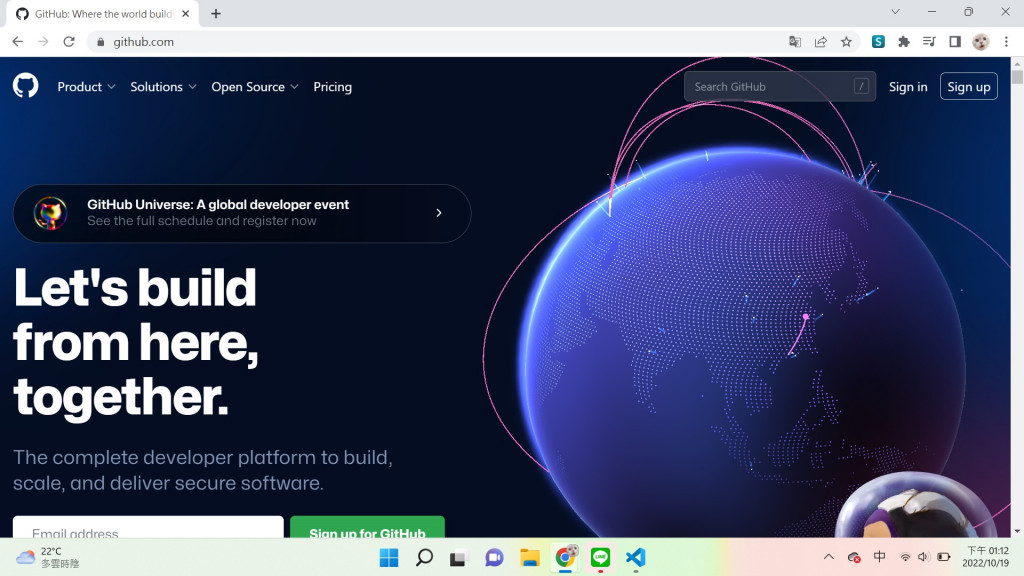Click the battery tray icon

[944, 557]
